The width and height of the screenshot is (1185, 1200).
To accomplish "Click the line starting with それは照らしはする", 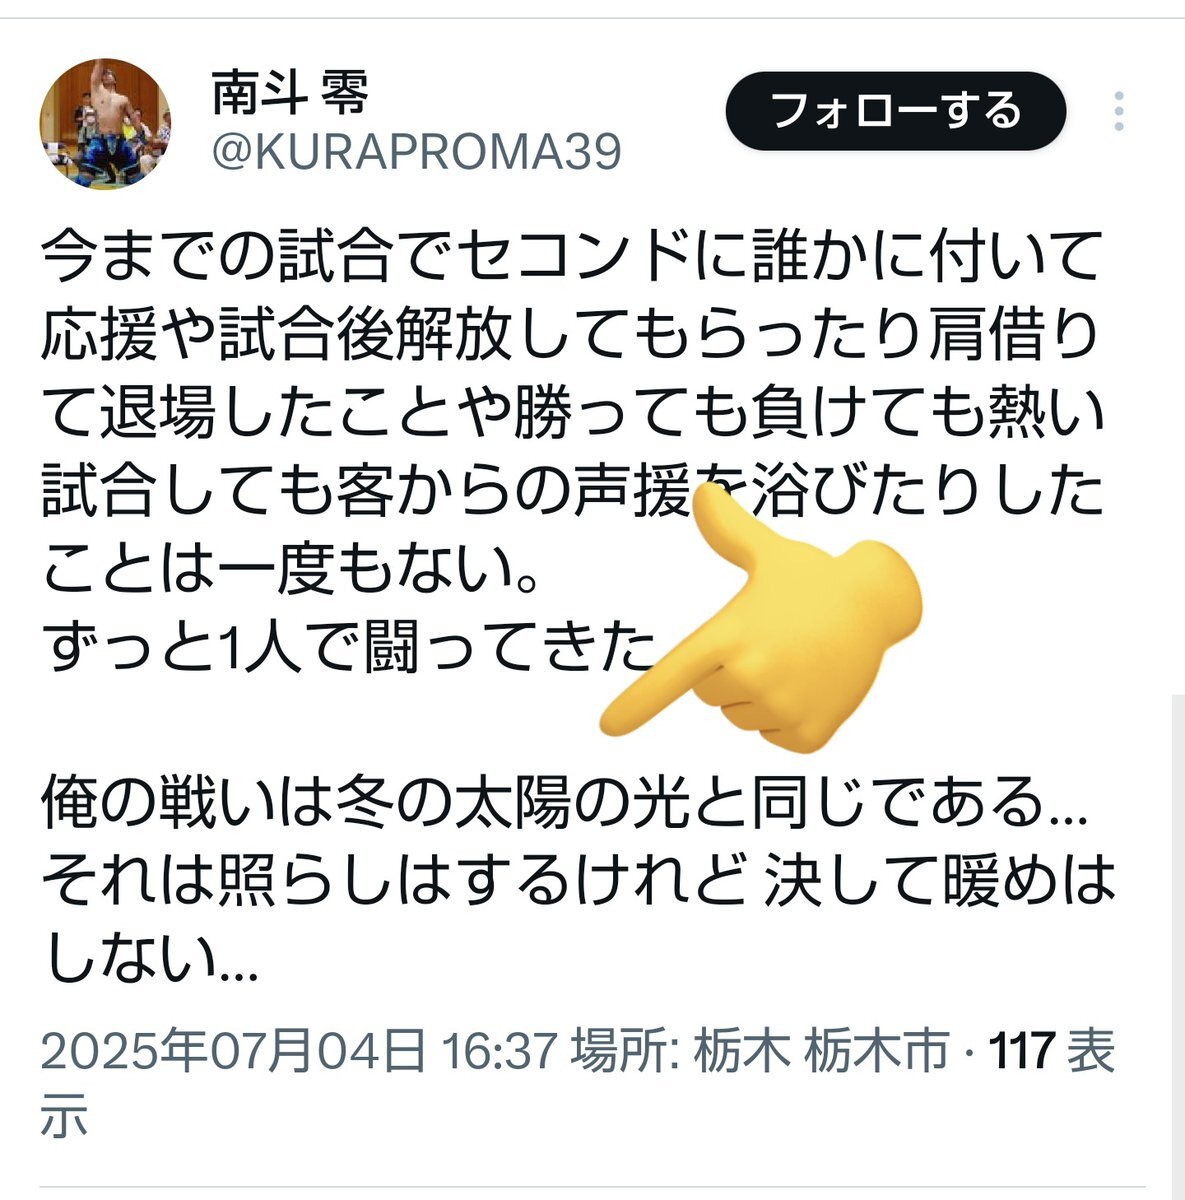I will [x=578, y=880].
